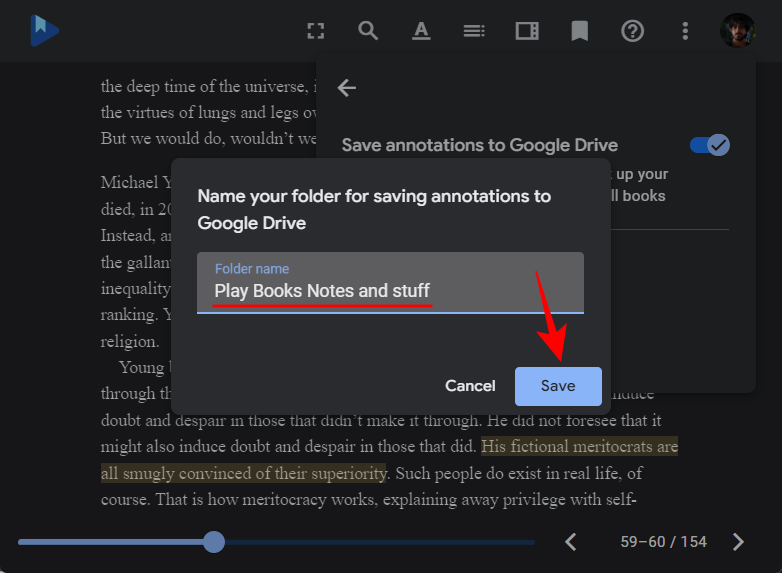The width and height of the screenshot is (782, 573).
Task: Open search within the book
Action: [368, 31]
